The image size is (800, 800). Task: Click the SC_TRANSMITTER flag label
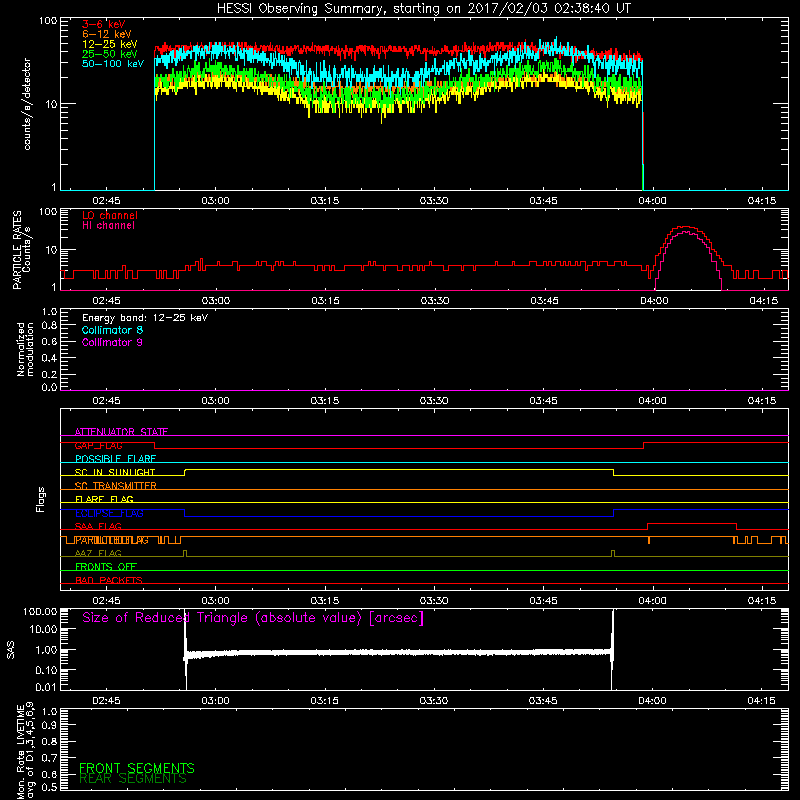coord(116,485)
